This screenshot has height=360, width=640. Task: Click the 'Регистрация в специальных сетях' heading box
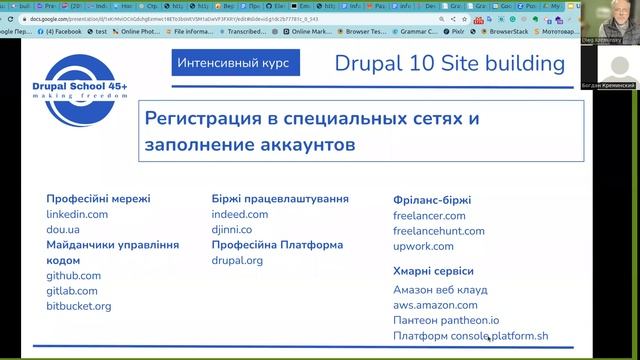tap(361, 131)
